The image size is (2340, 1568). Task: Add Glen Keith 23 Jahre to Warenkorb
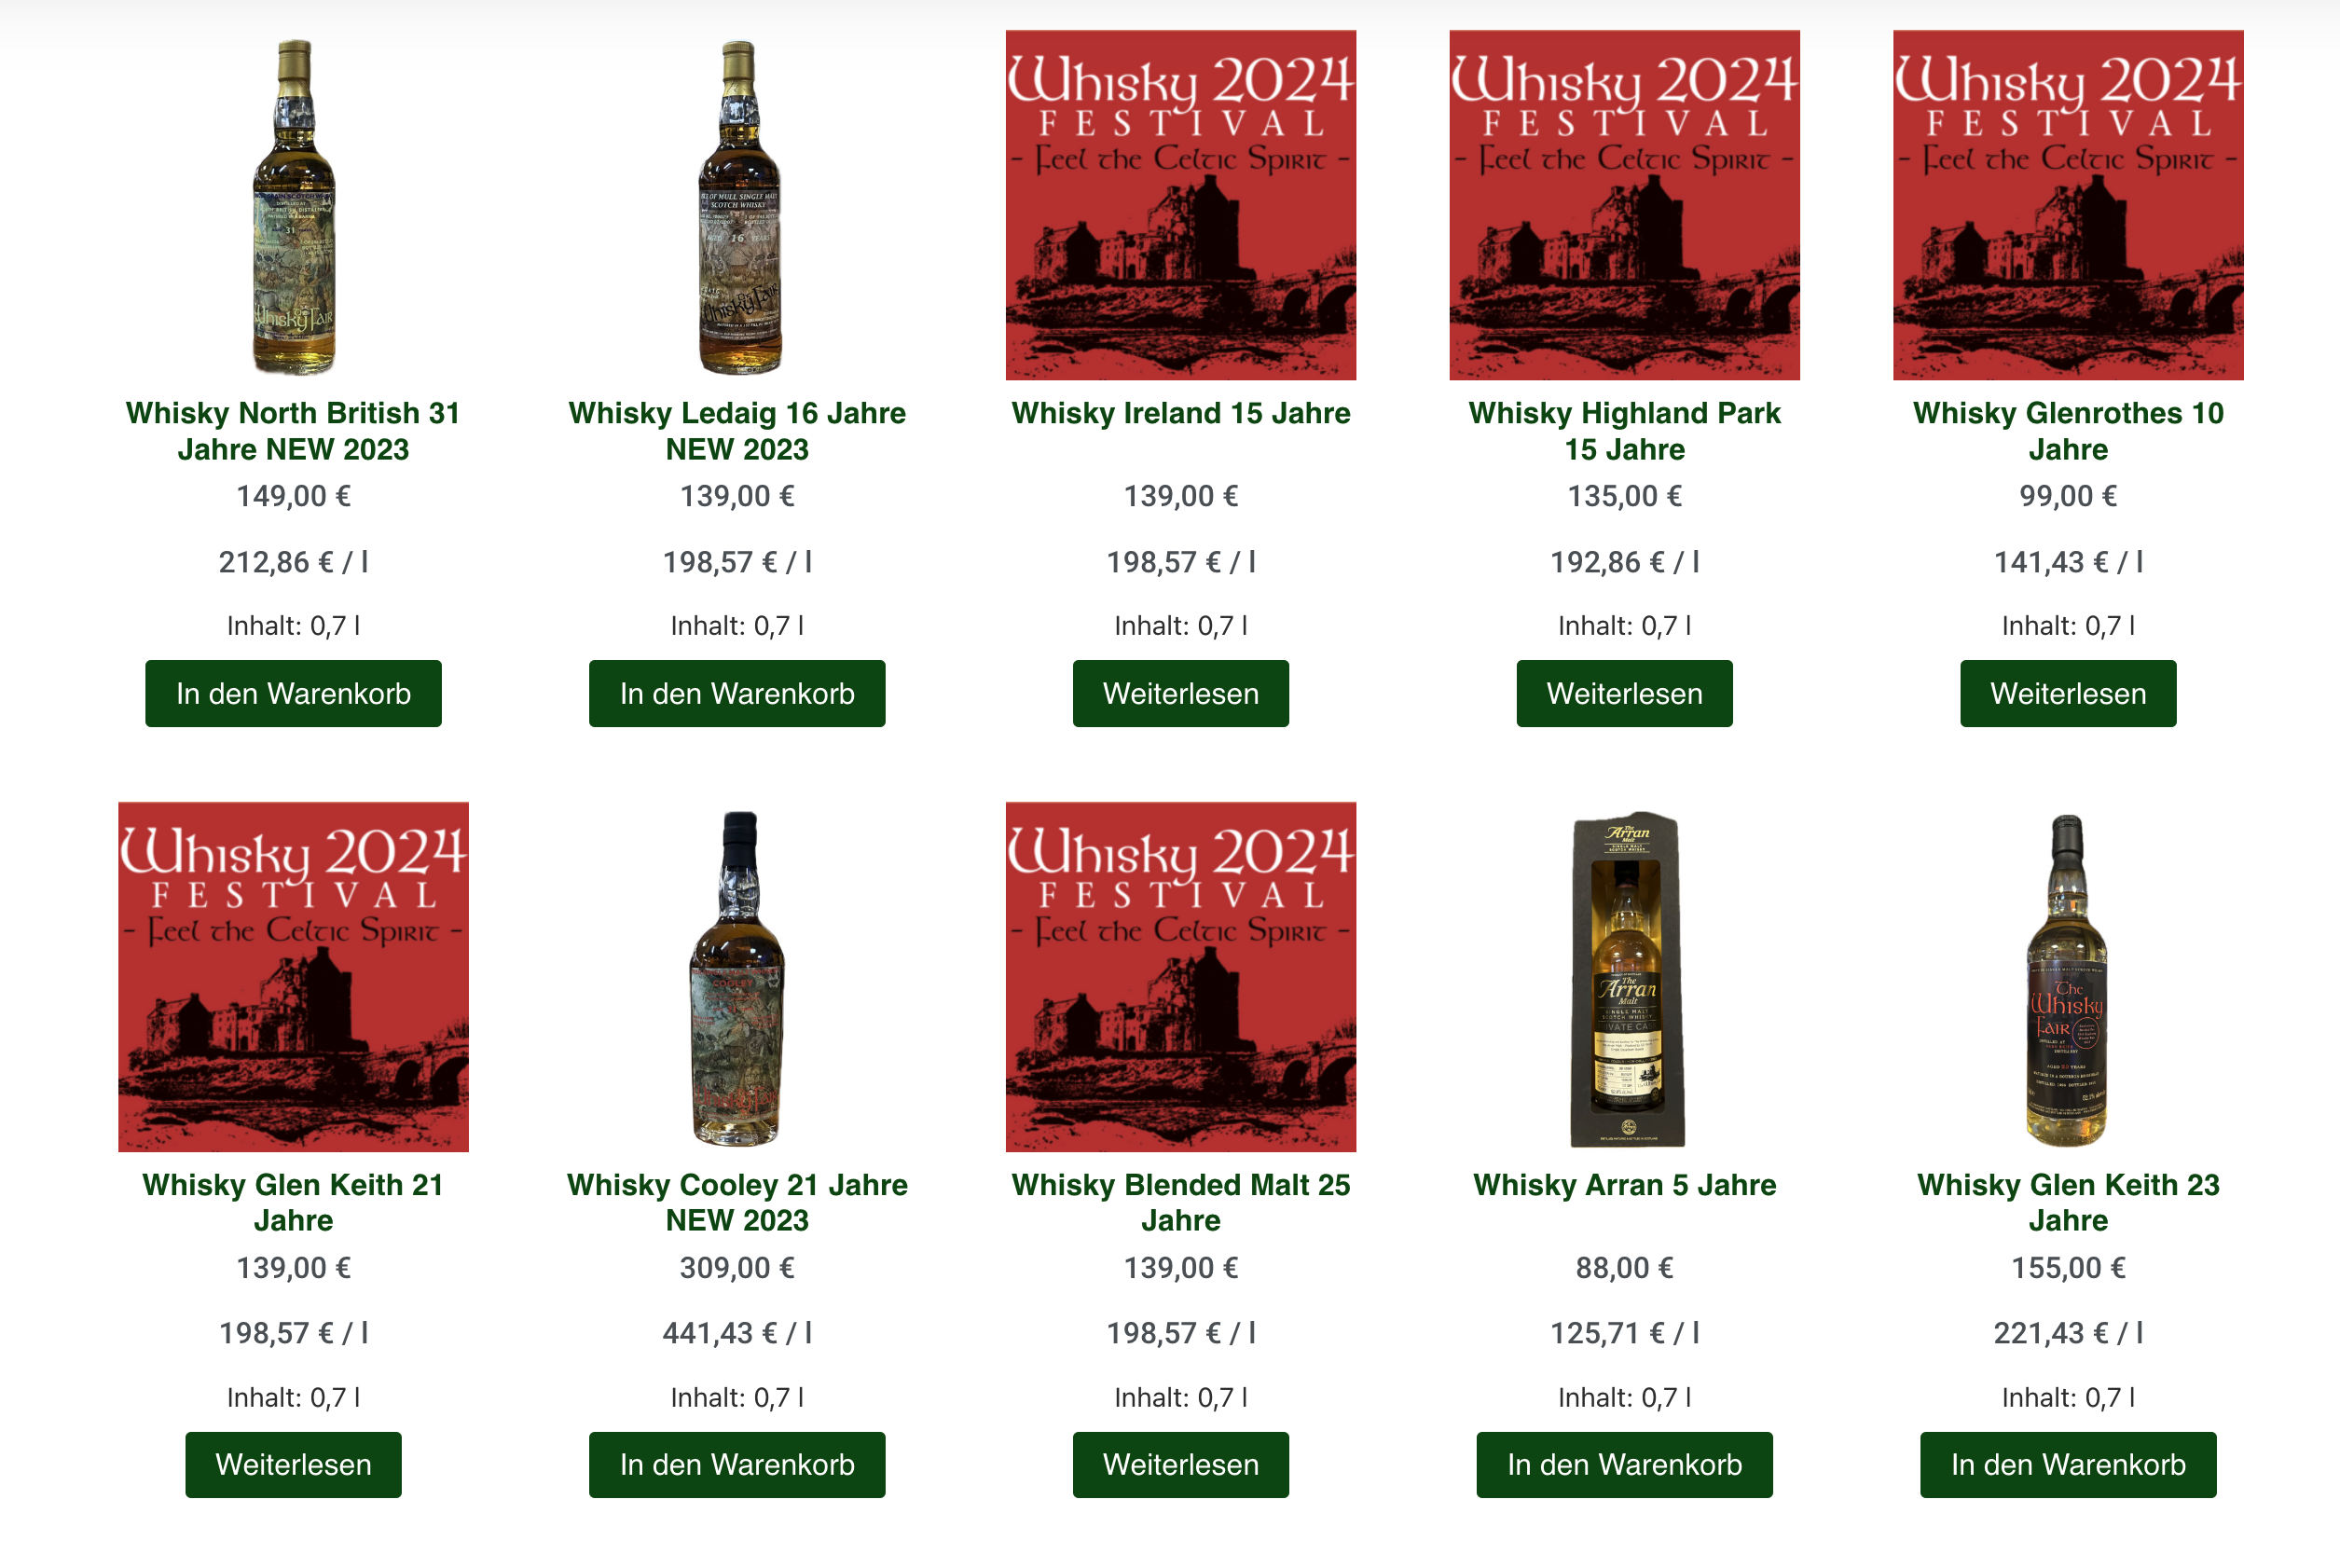tap(2068, 1465)
